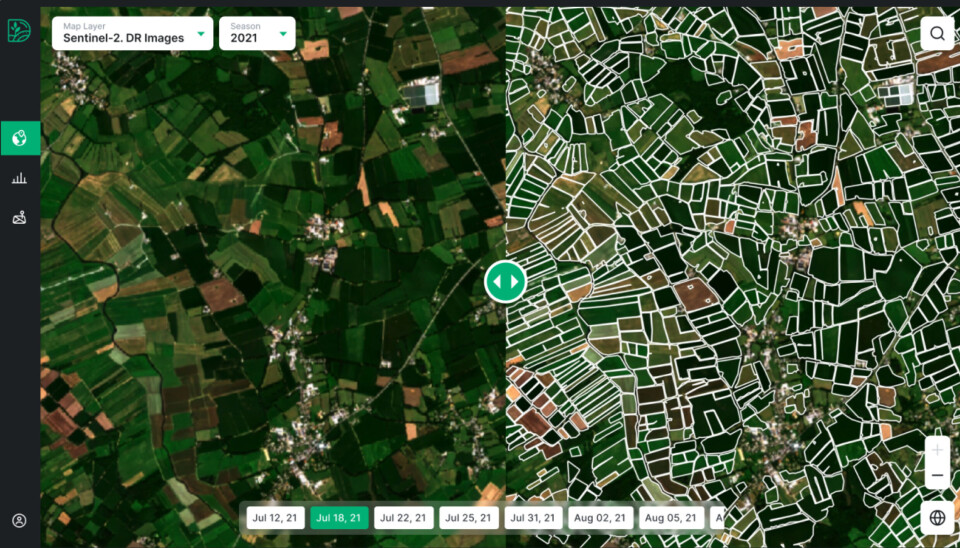Click the search magnifier button
This screenshot has height=548, width=960.
[937, 33]
